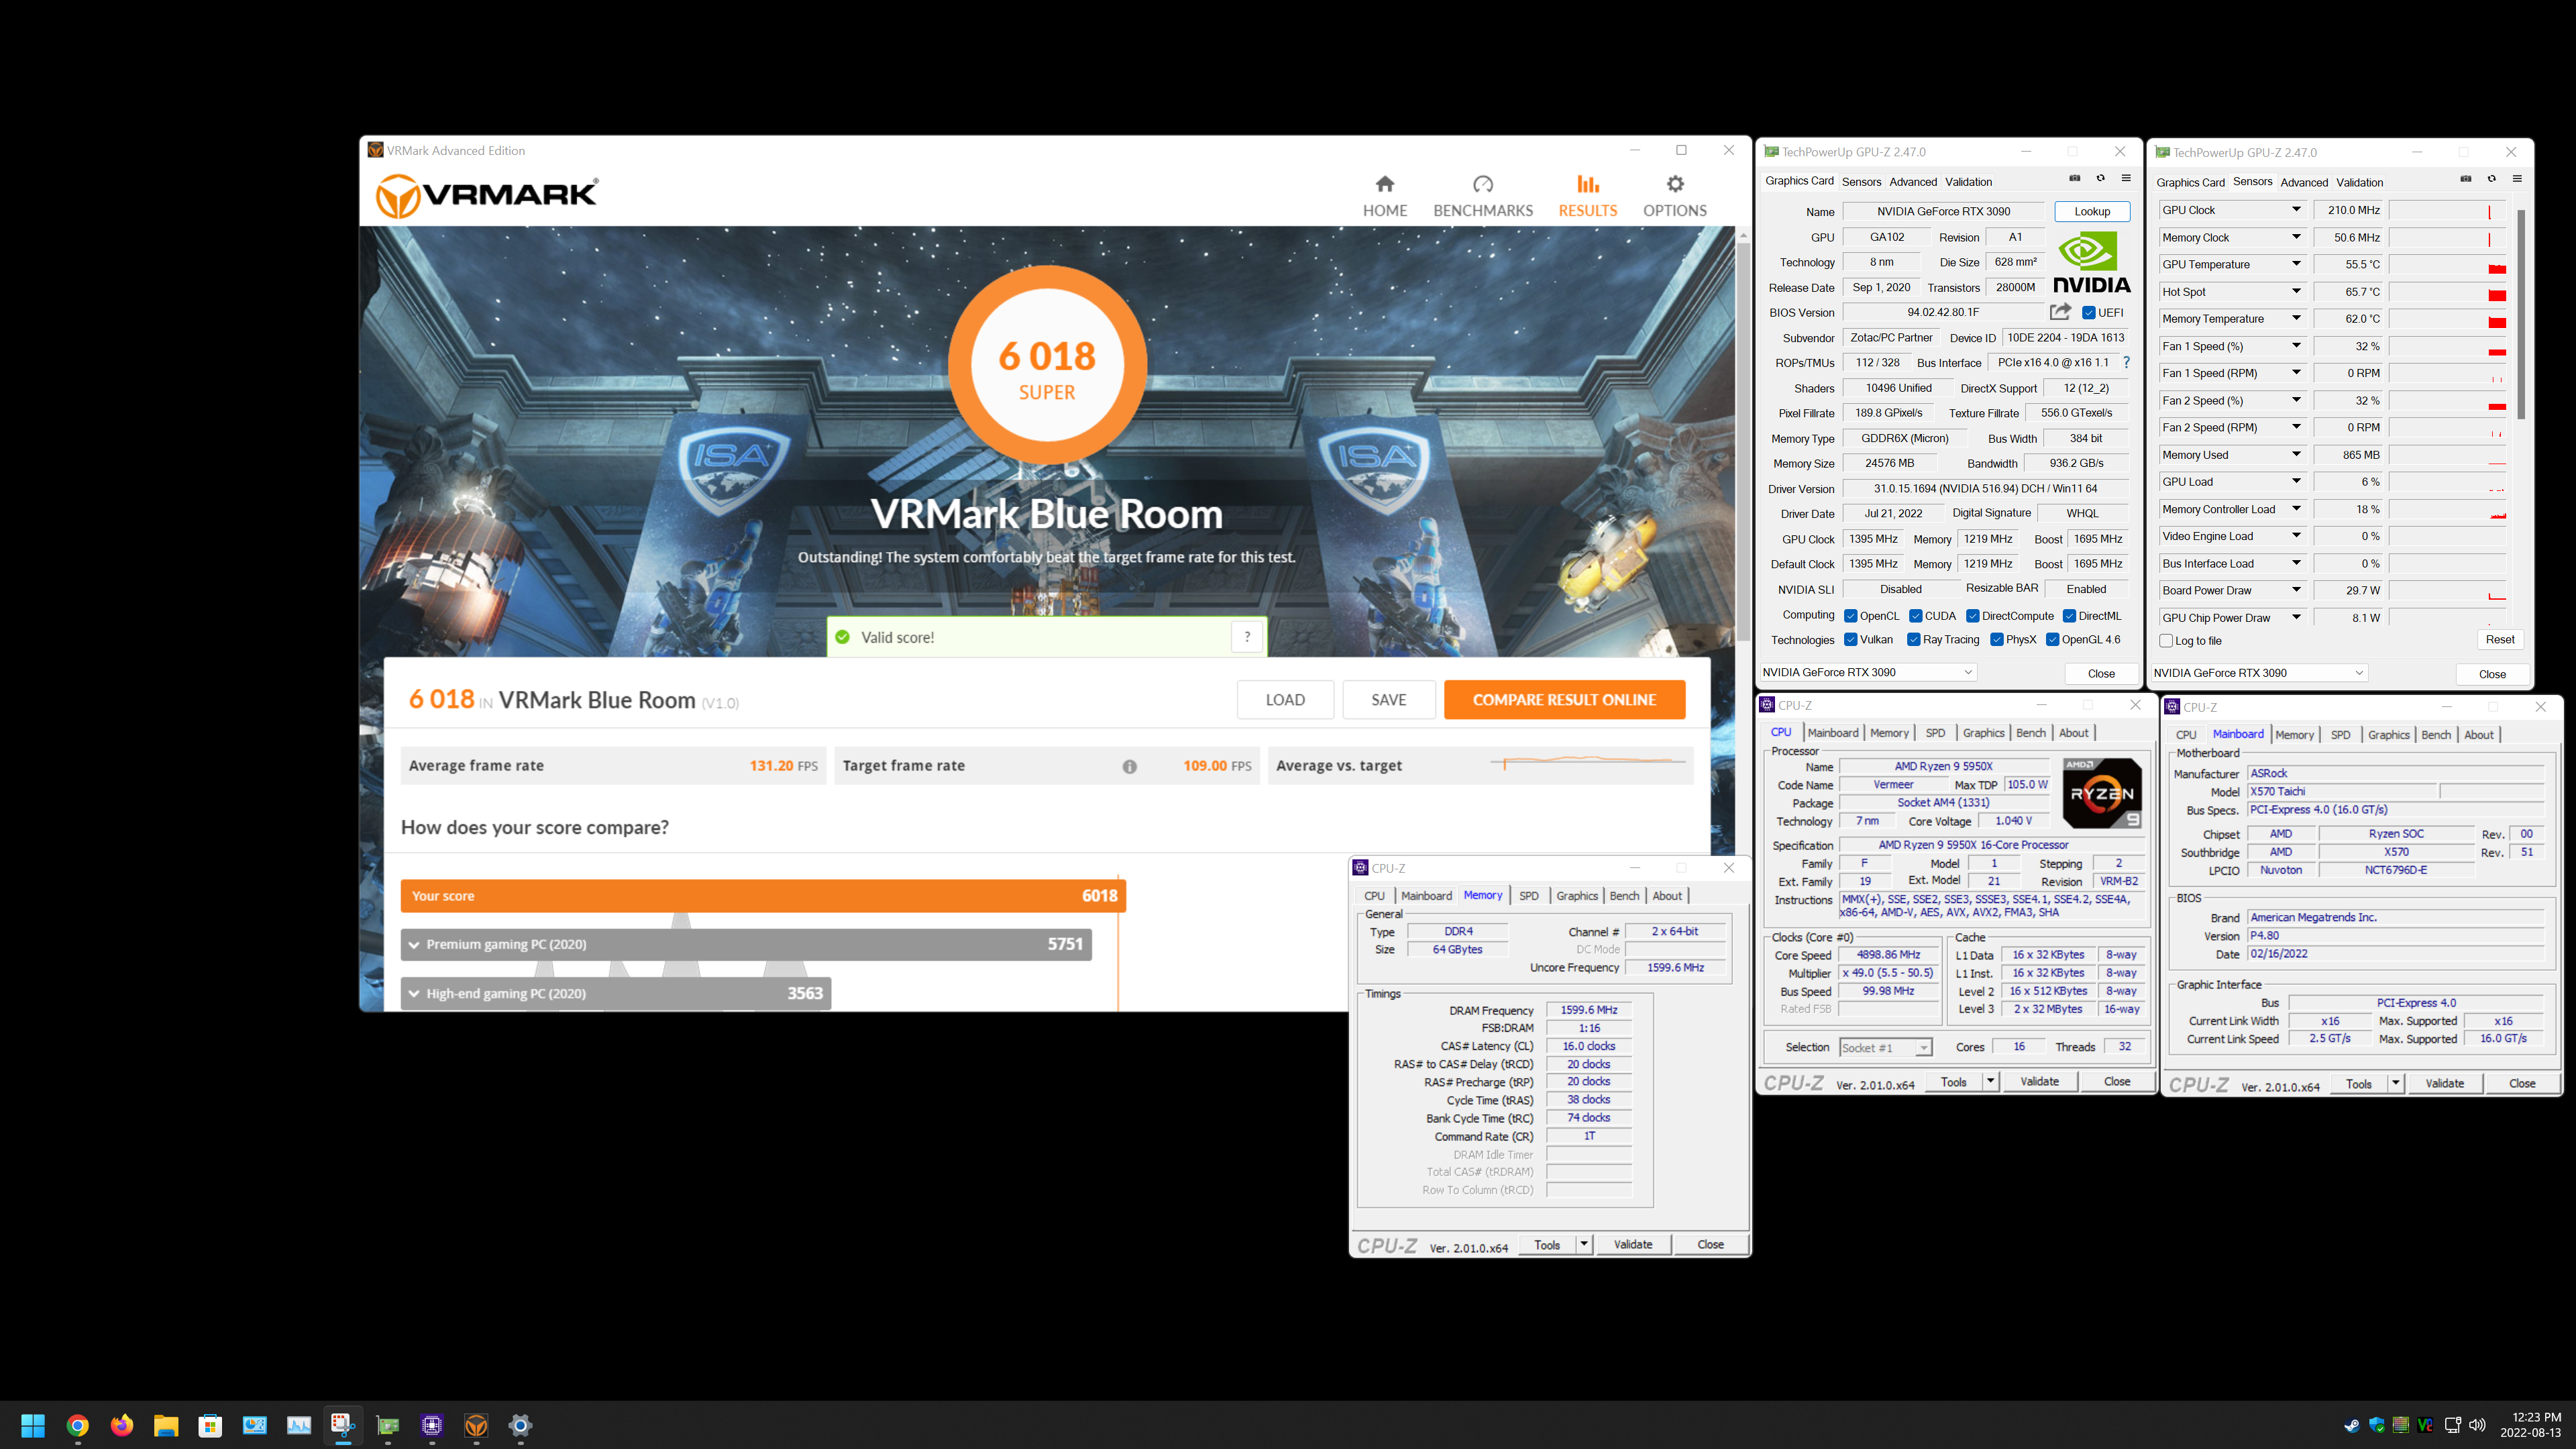Open Microsoft Store from the taskbar
The image size is (2576, 1449).
(210, 1425)
